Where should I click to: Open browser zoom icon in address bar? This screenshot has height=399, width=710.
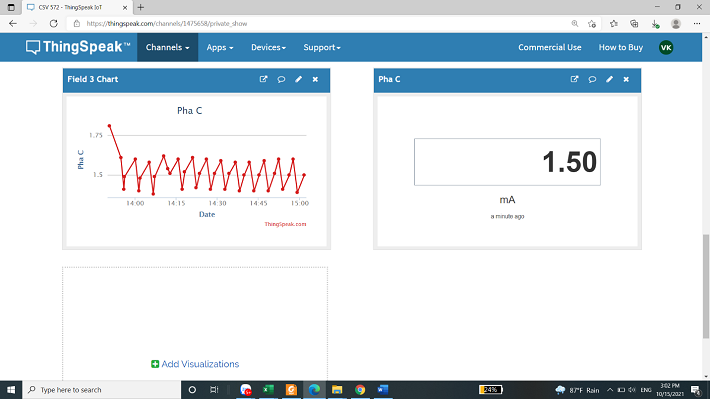(575, 24)
